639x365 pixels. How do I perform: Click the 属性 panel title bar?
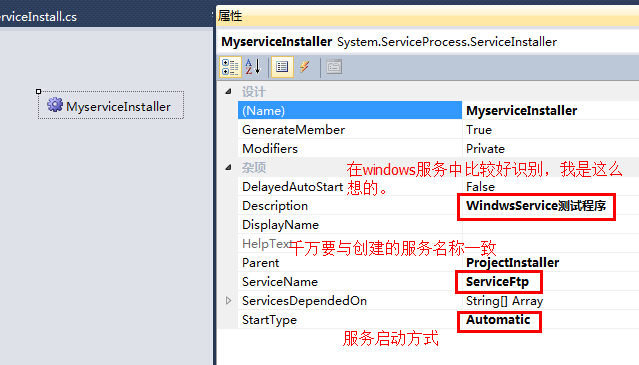[427, 16]
